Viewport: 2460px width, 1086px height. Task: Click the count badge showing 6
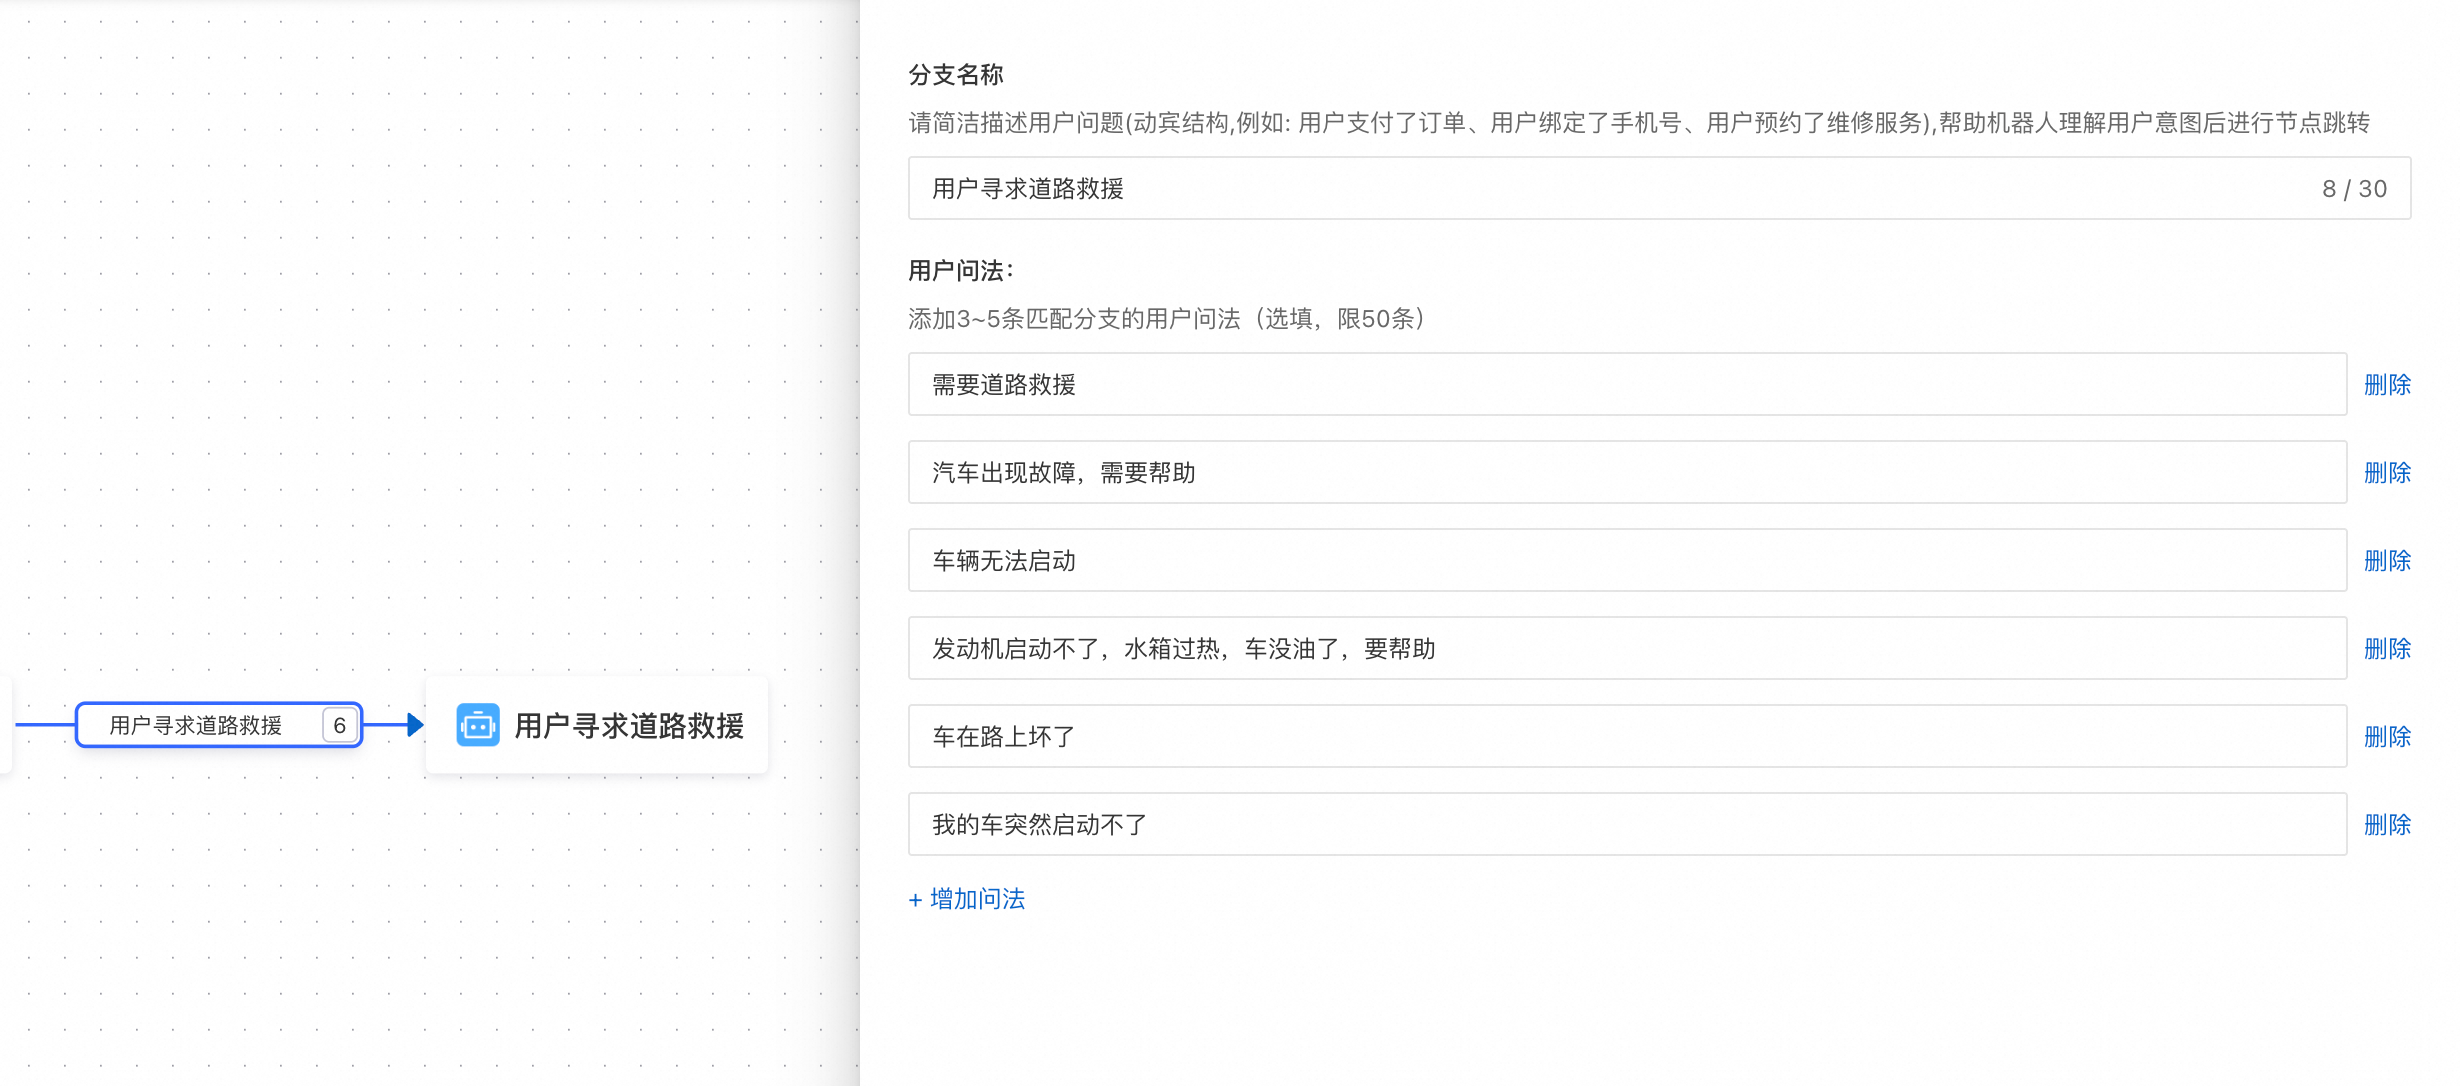(339, 725)
